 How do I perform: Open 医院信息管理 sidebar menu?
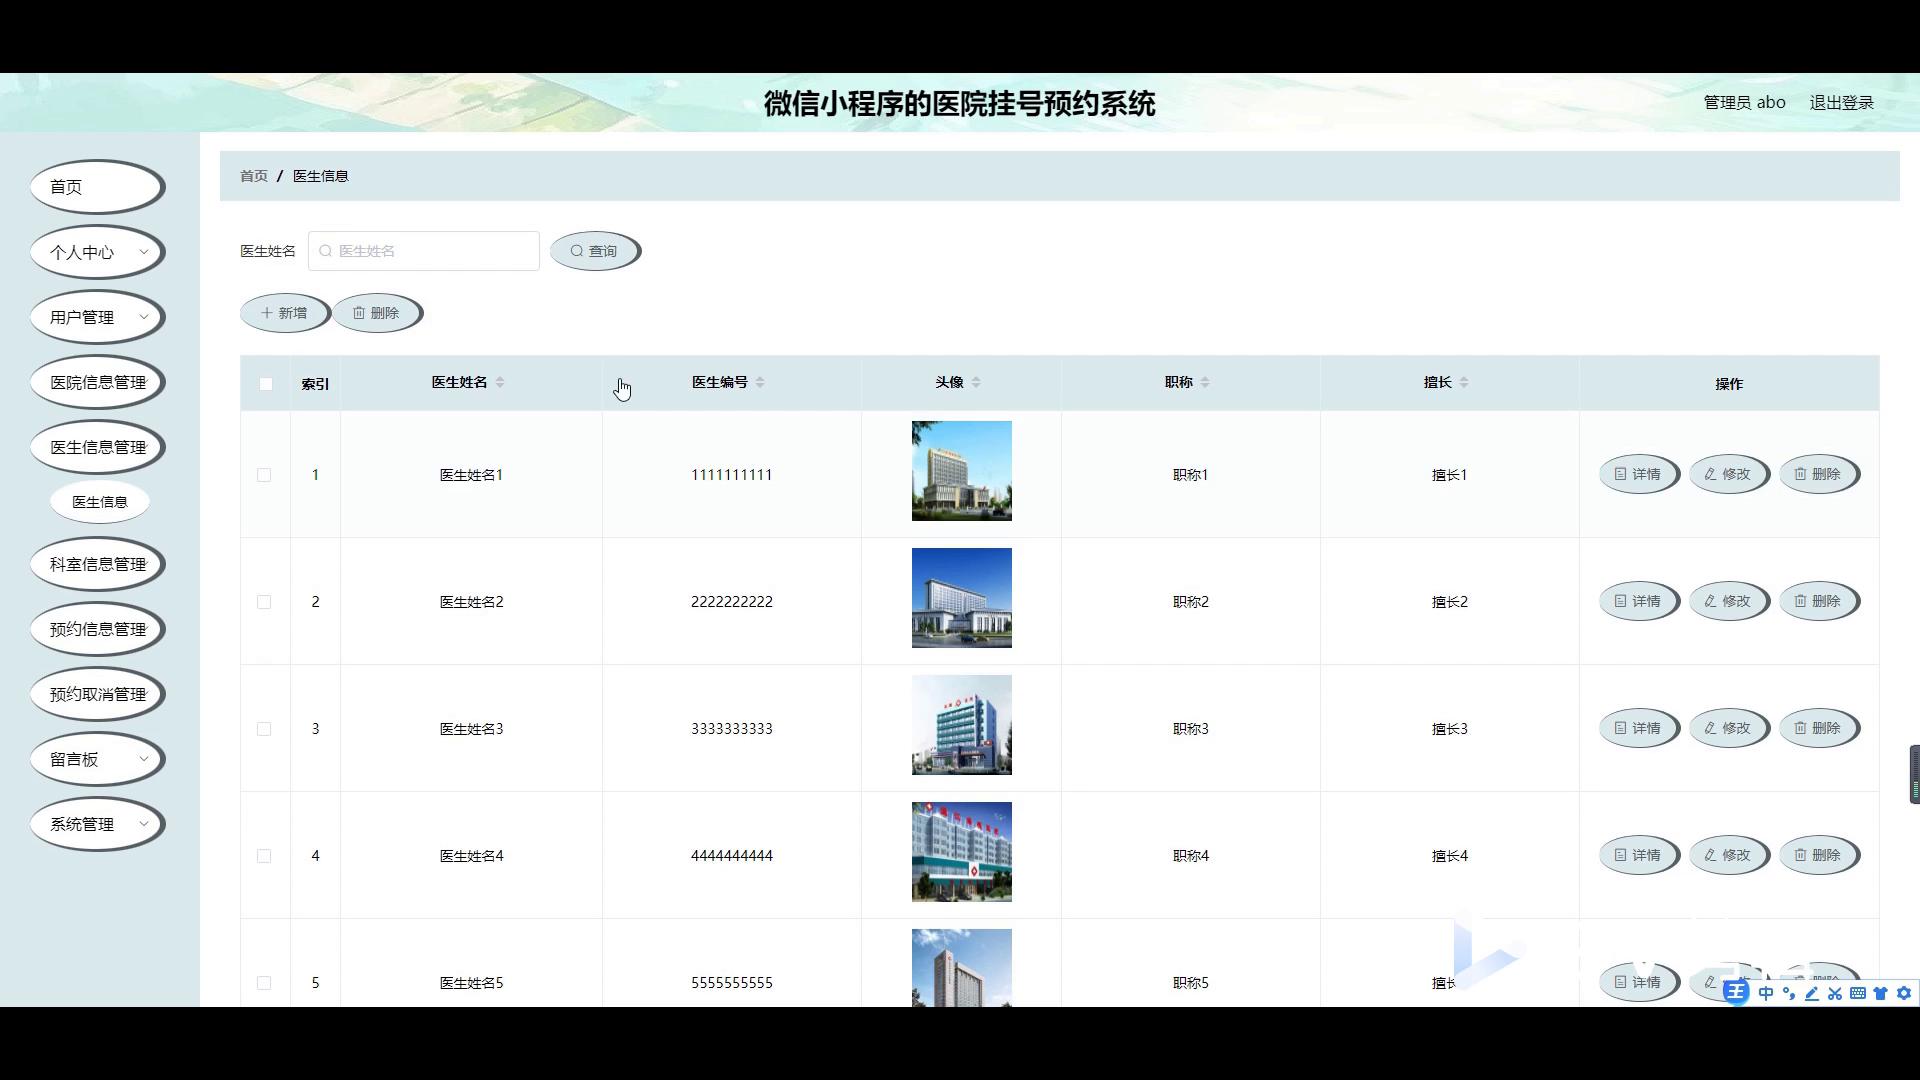coord(97,382)
